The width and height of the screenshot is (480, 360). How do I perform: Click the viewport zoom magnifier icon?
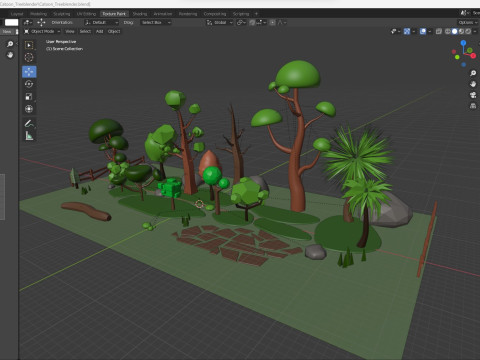pyautogui.click(x=473, y=73)
